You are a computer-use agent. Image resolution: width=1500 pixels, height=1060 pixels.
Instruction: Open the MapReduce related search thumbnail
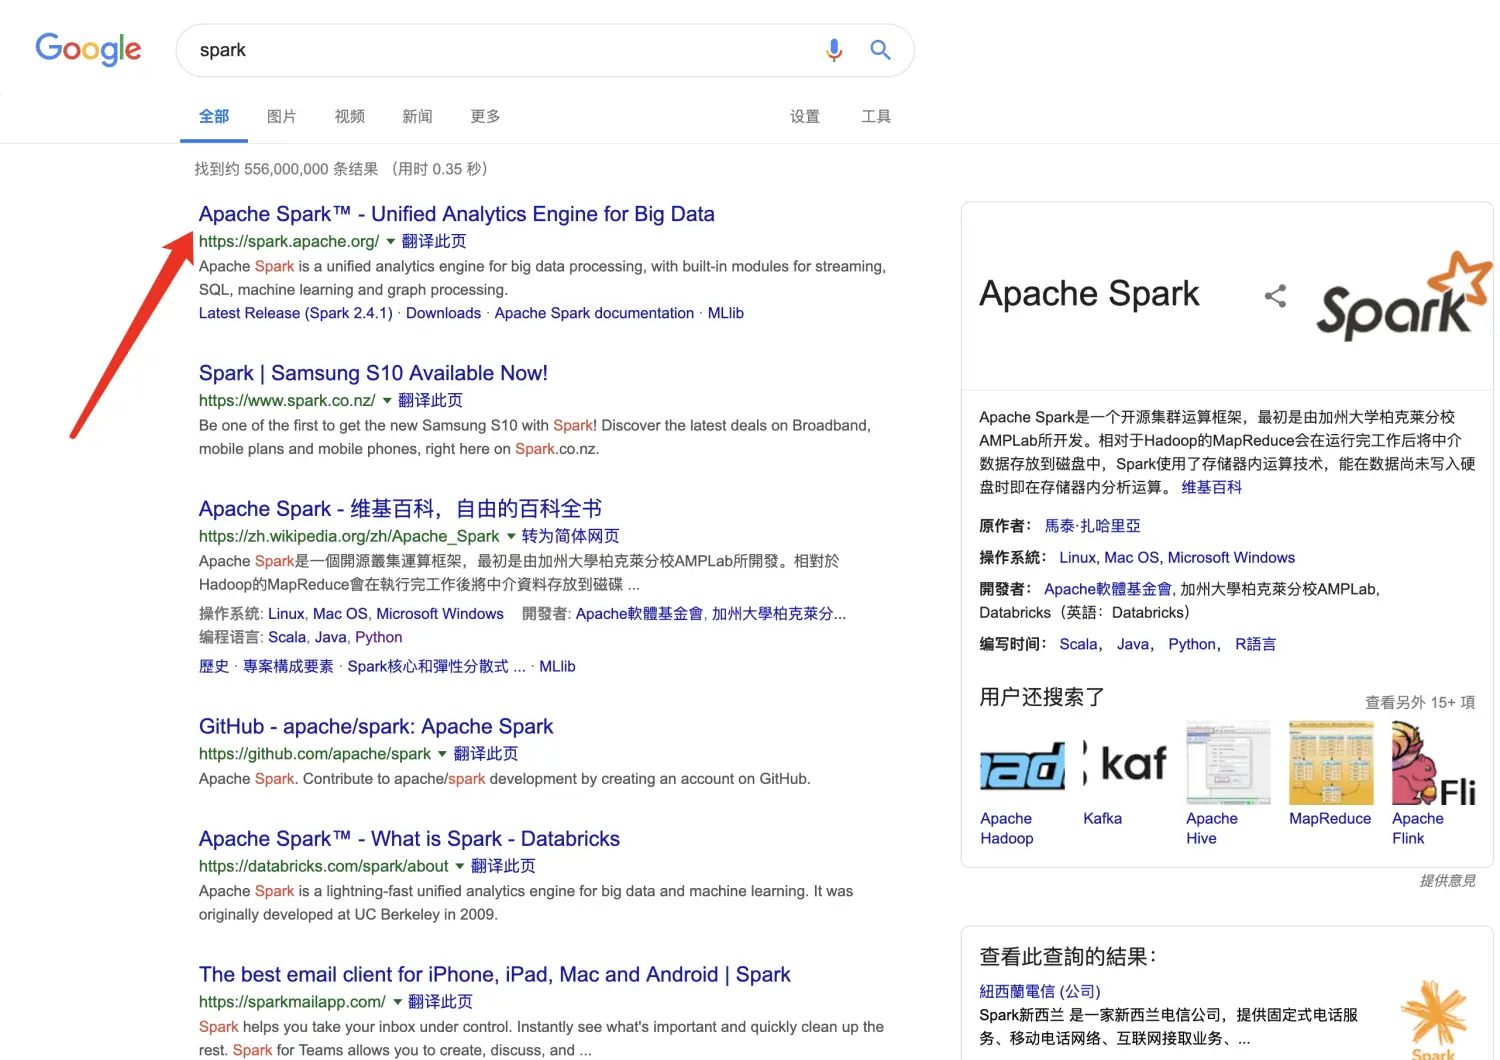[x=1332, y=764]
